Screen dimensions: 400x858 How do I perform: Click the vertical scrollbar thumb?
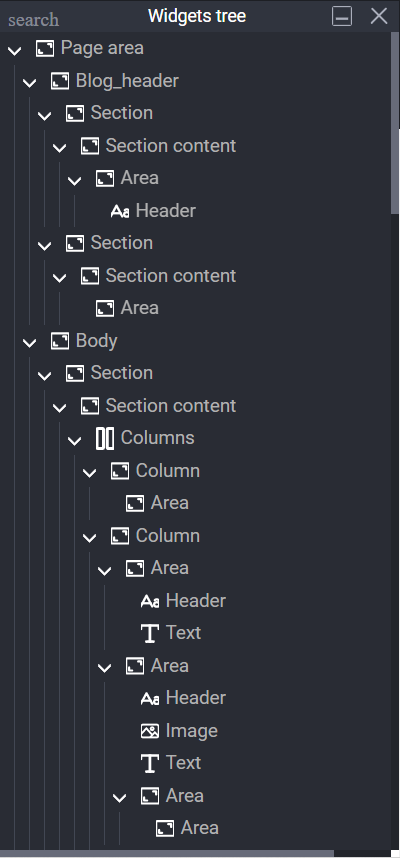coord(395,123)
